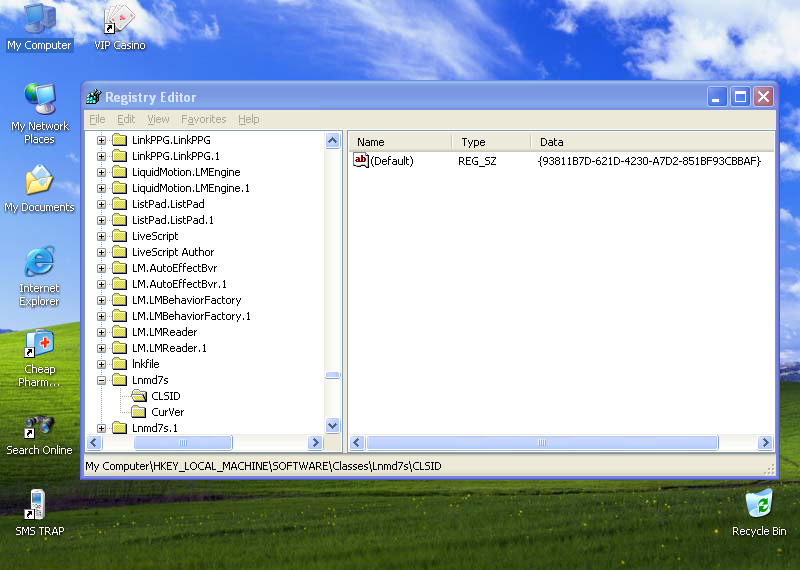Select the LiveScript Author key label

173,252
